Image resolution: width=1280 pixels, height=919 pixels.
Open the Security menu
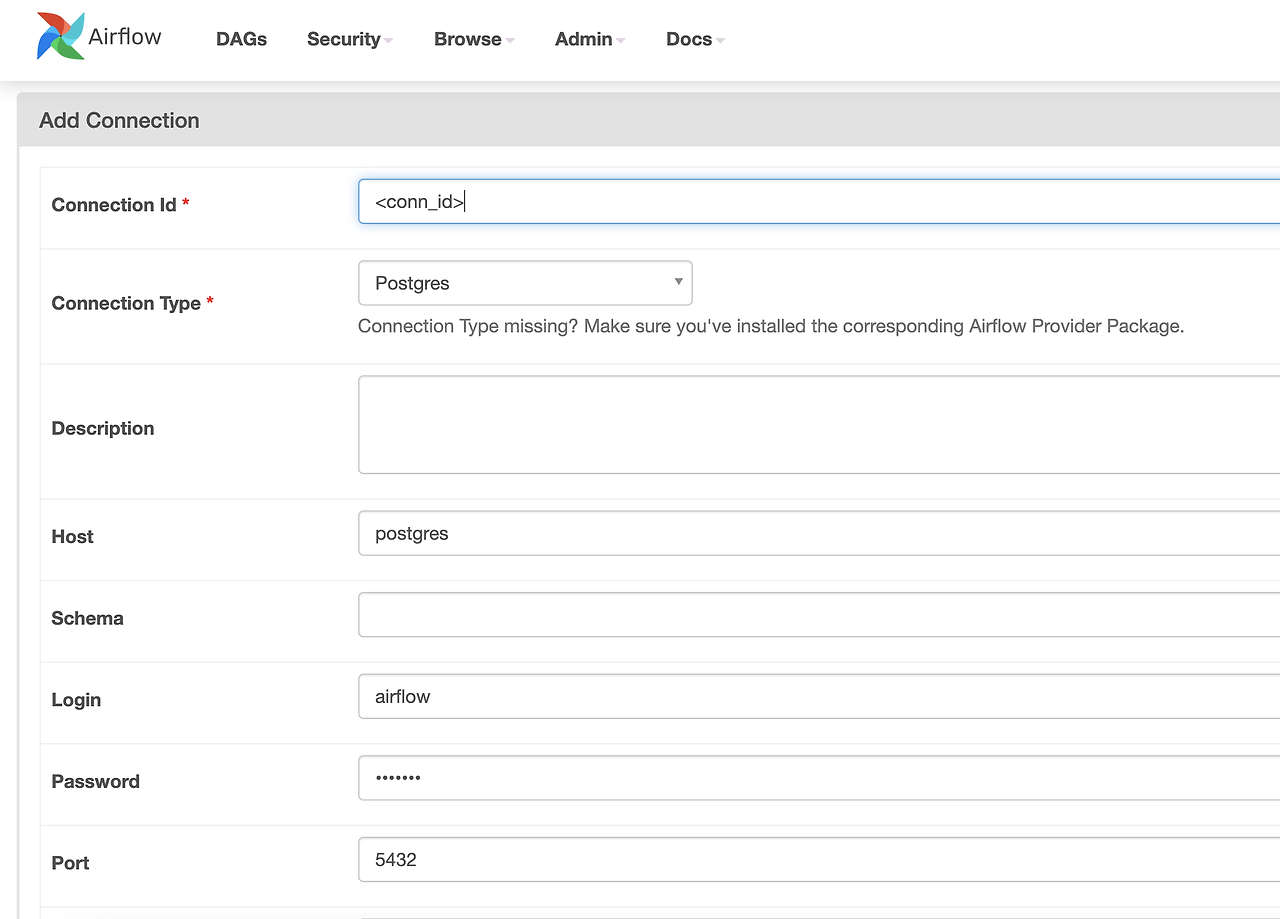click(x=349, y=39)
